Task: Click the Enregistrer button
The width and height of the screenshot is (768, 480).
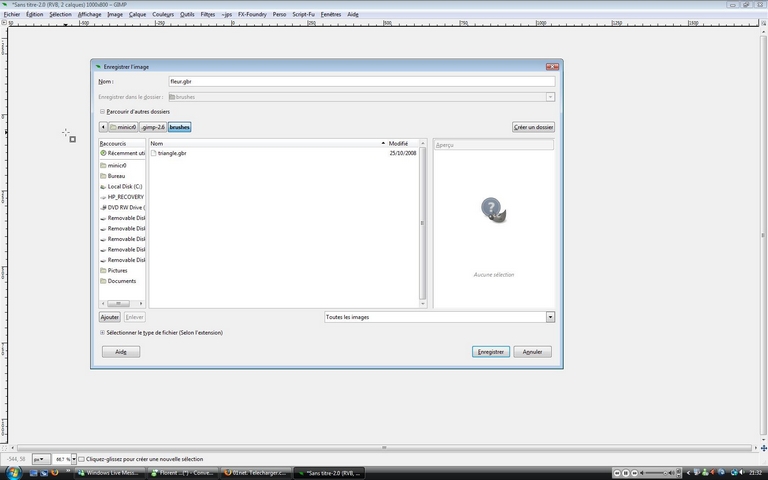Action: (491, 352)
